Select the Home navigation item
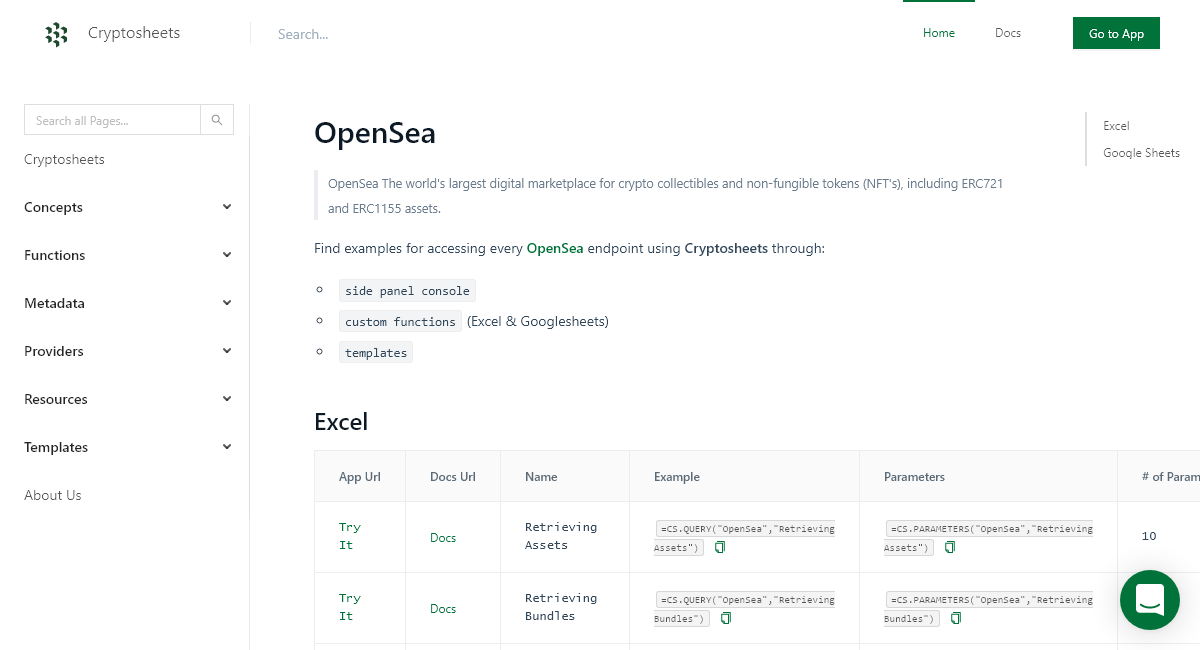The image size is (1200, 650). coord(938,33)
